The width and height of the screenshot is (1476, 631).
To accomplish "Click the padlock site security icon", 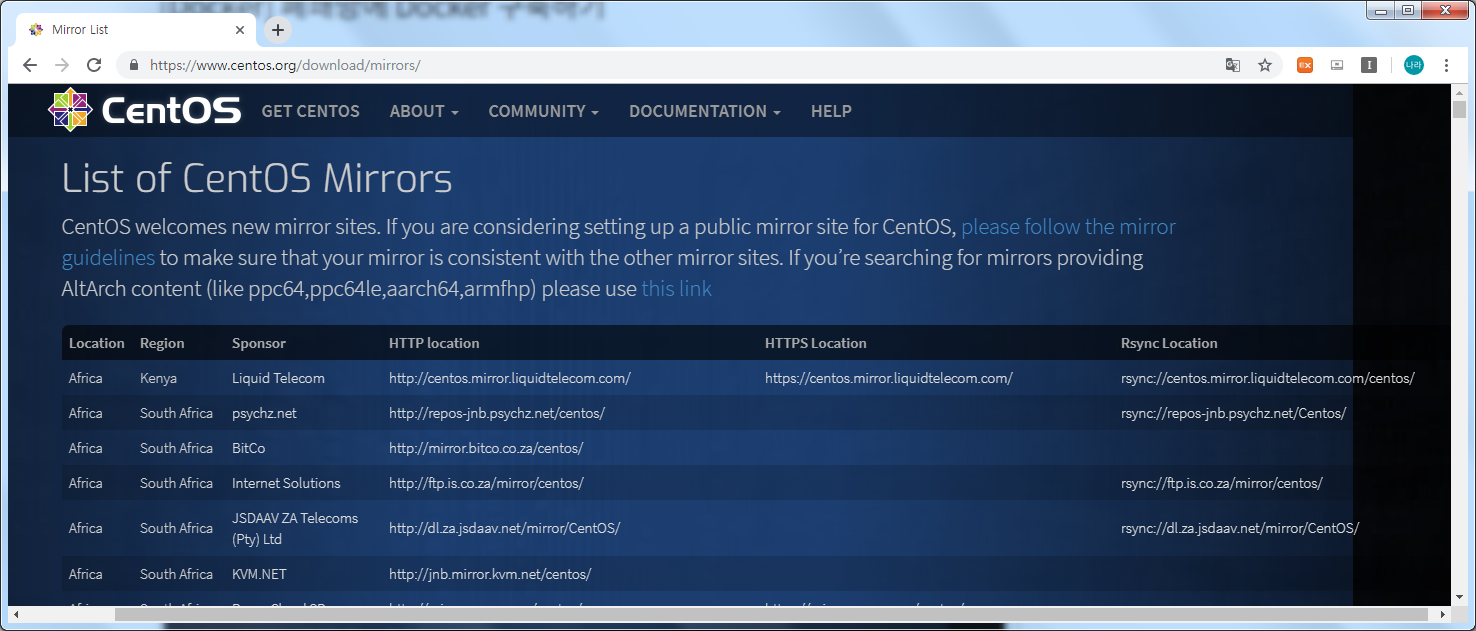I will click(132, 65).
